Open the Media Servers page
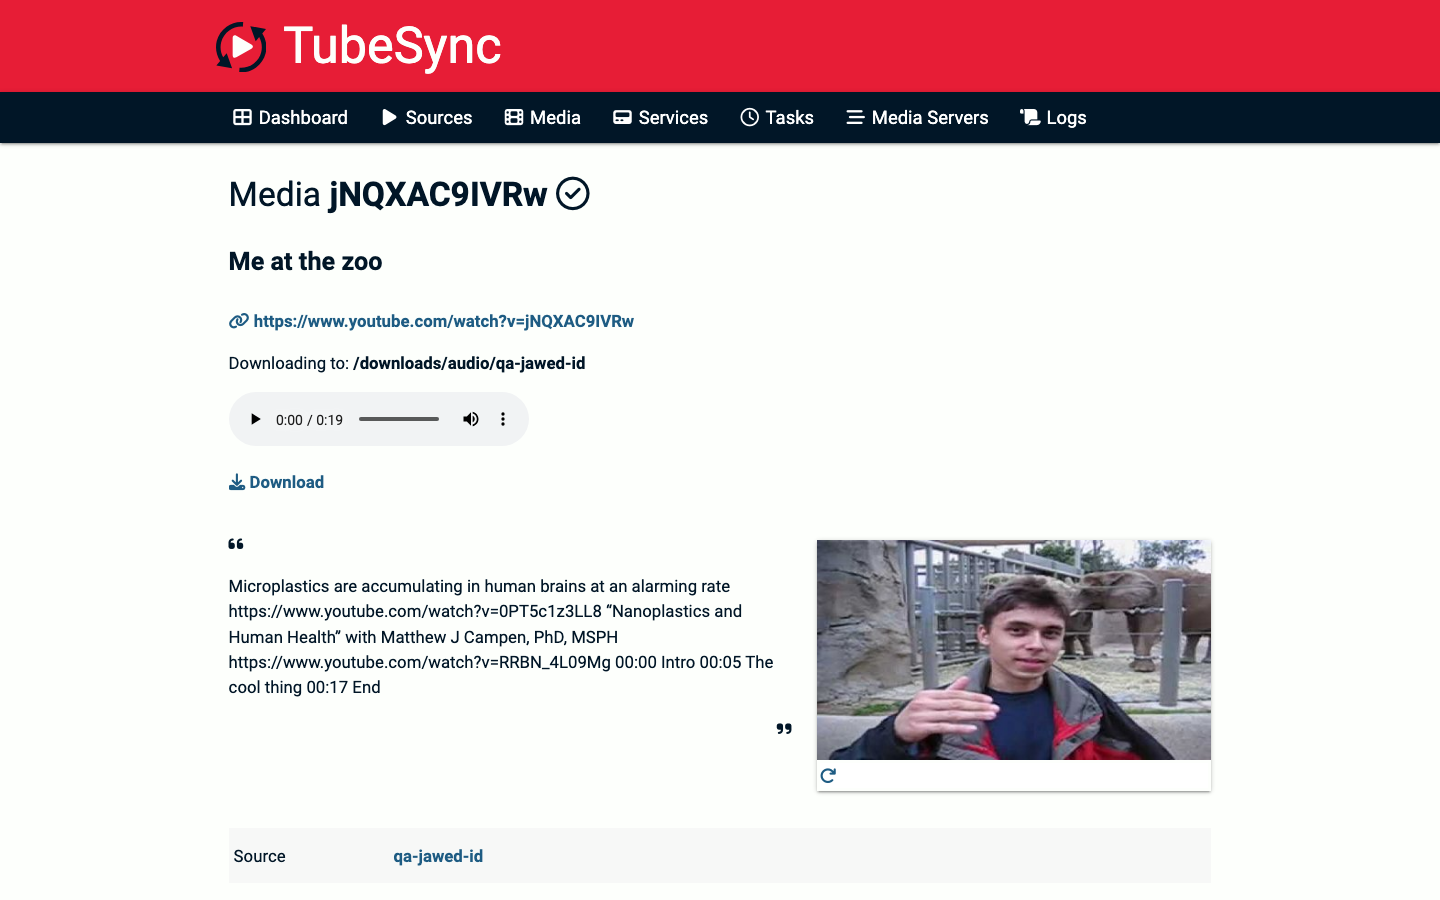The height and width of the screenshot is (900, 1440). tap(917, 118)
